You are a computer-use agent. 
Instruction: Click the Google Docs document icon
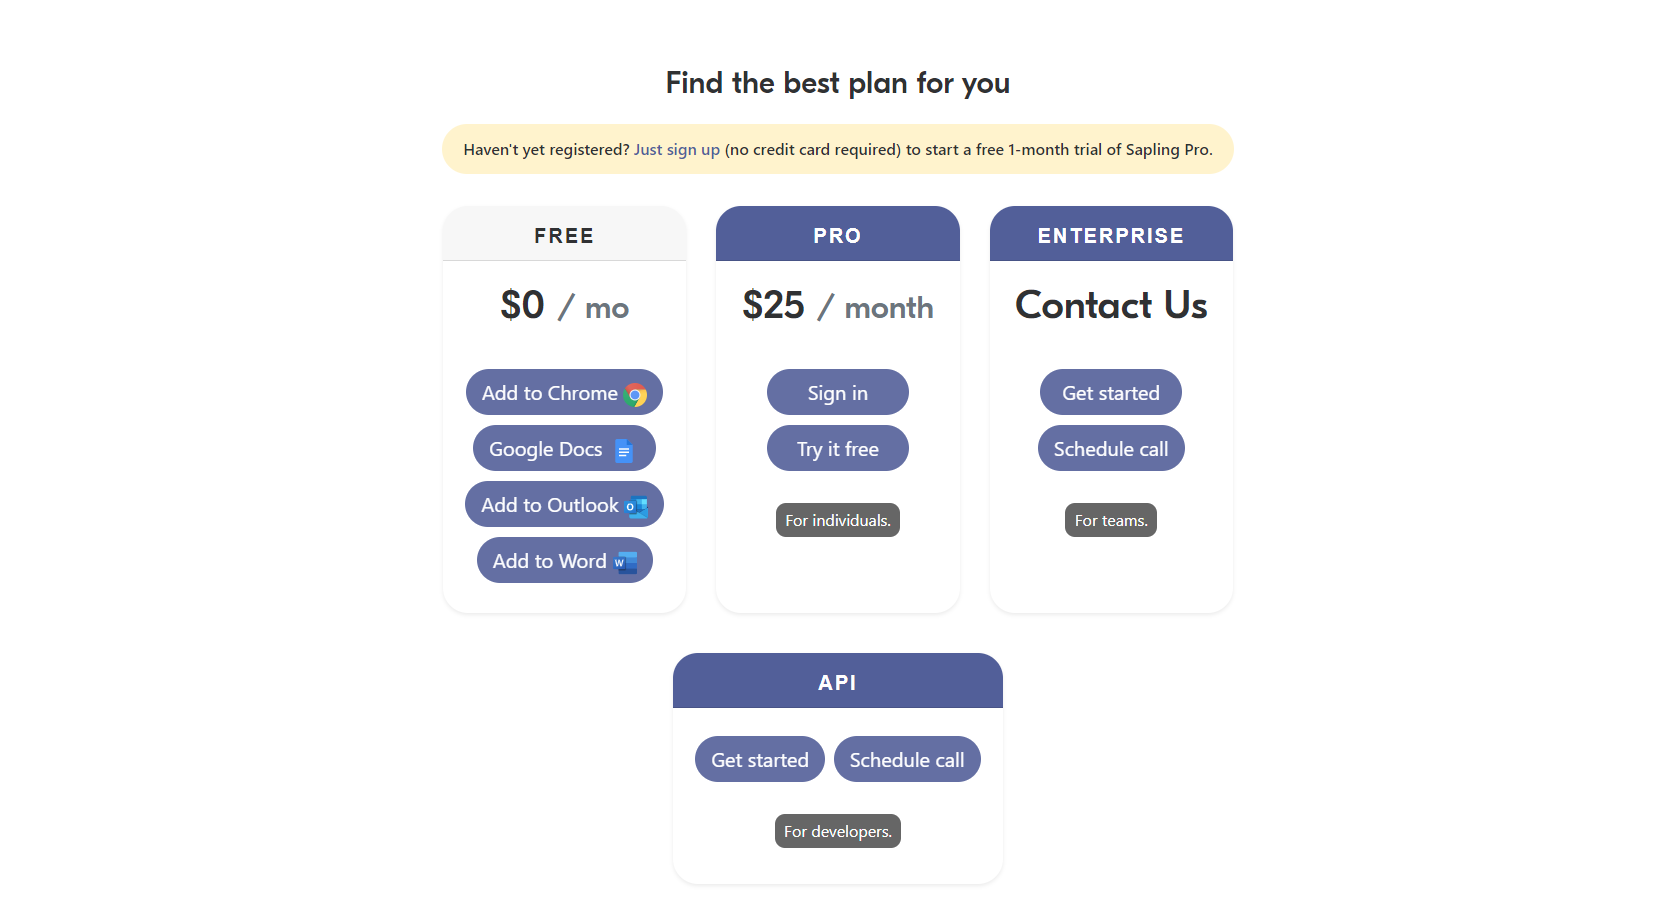[624, 451]
